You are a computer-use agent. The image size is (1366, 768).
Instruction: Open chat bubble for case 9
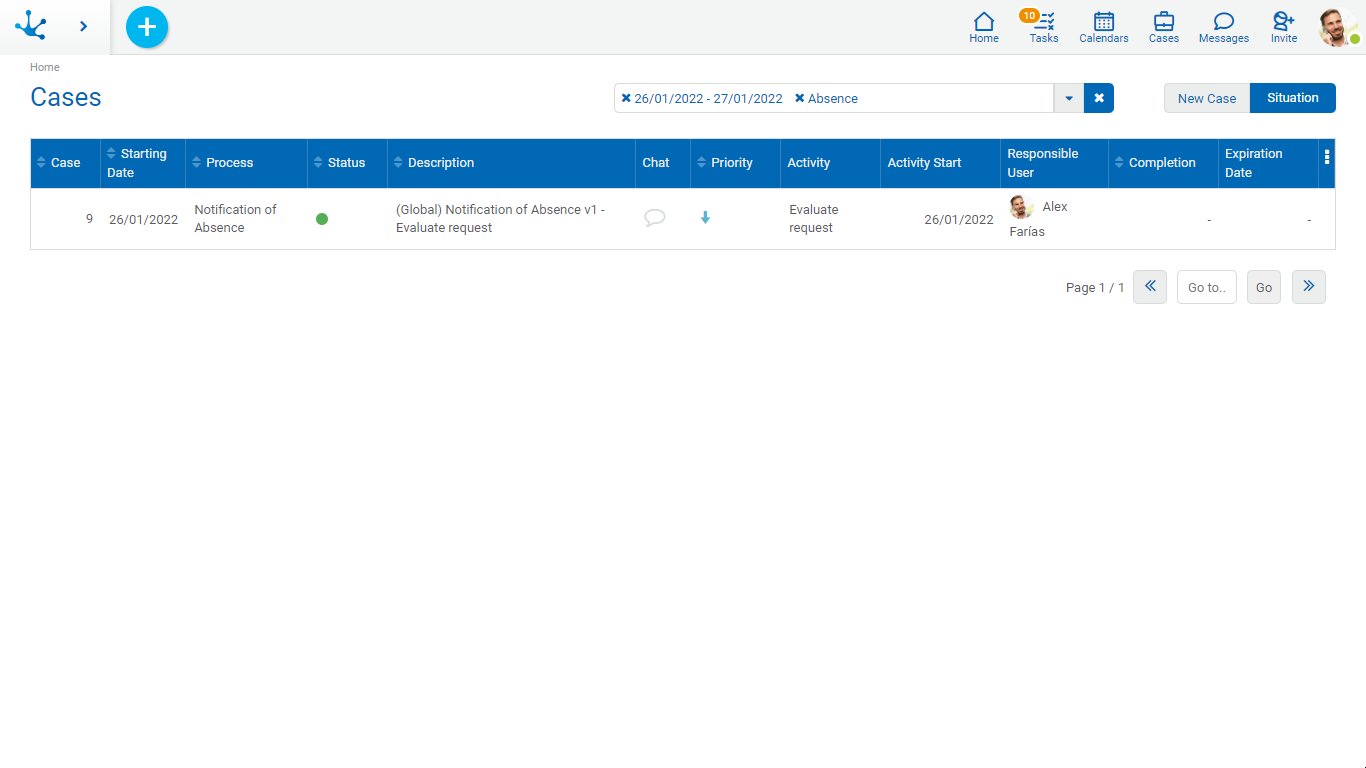coord(655,218)
